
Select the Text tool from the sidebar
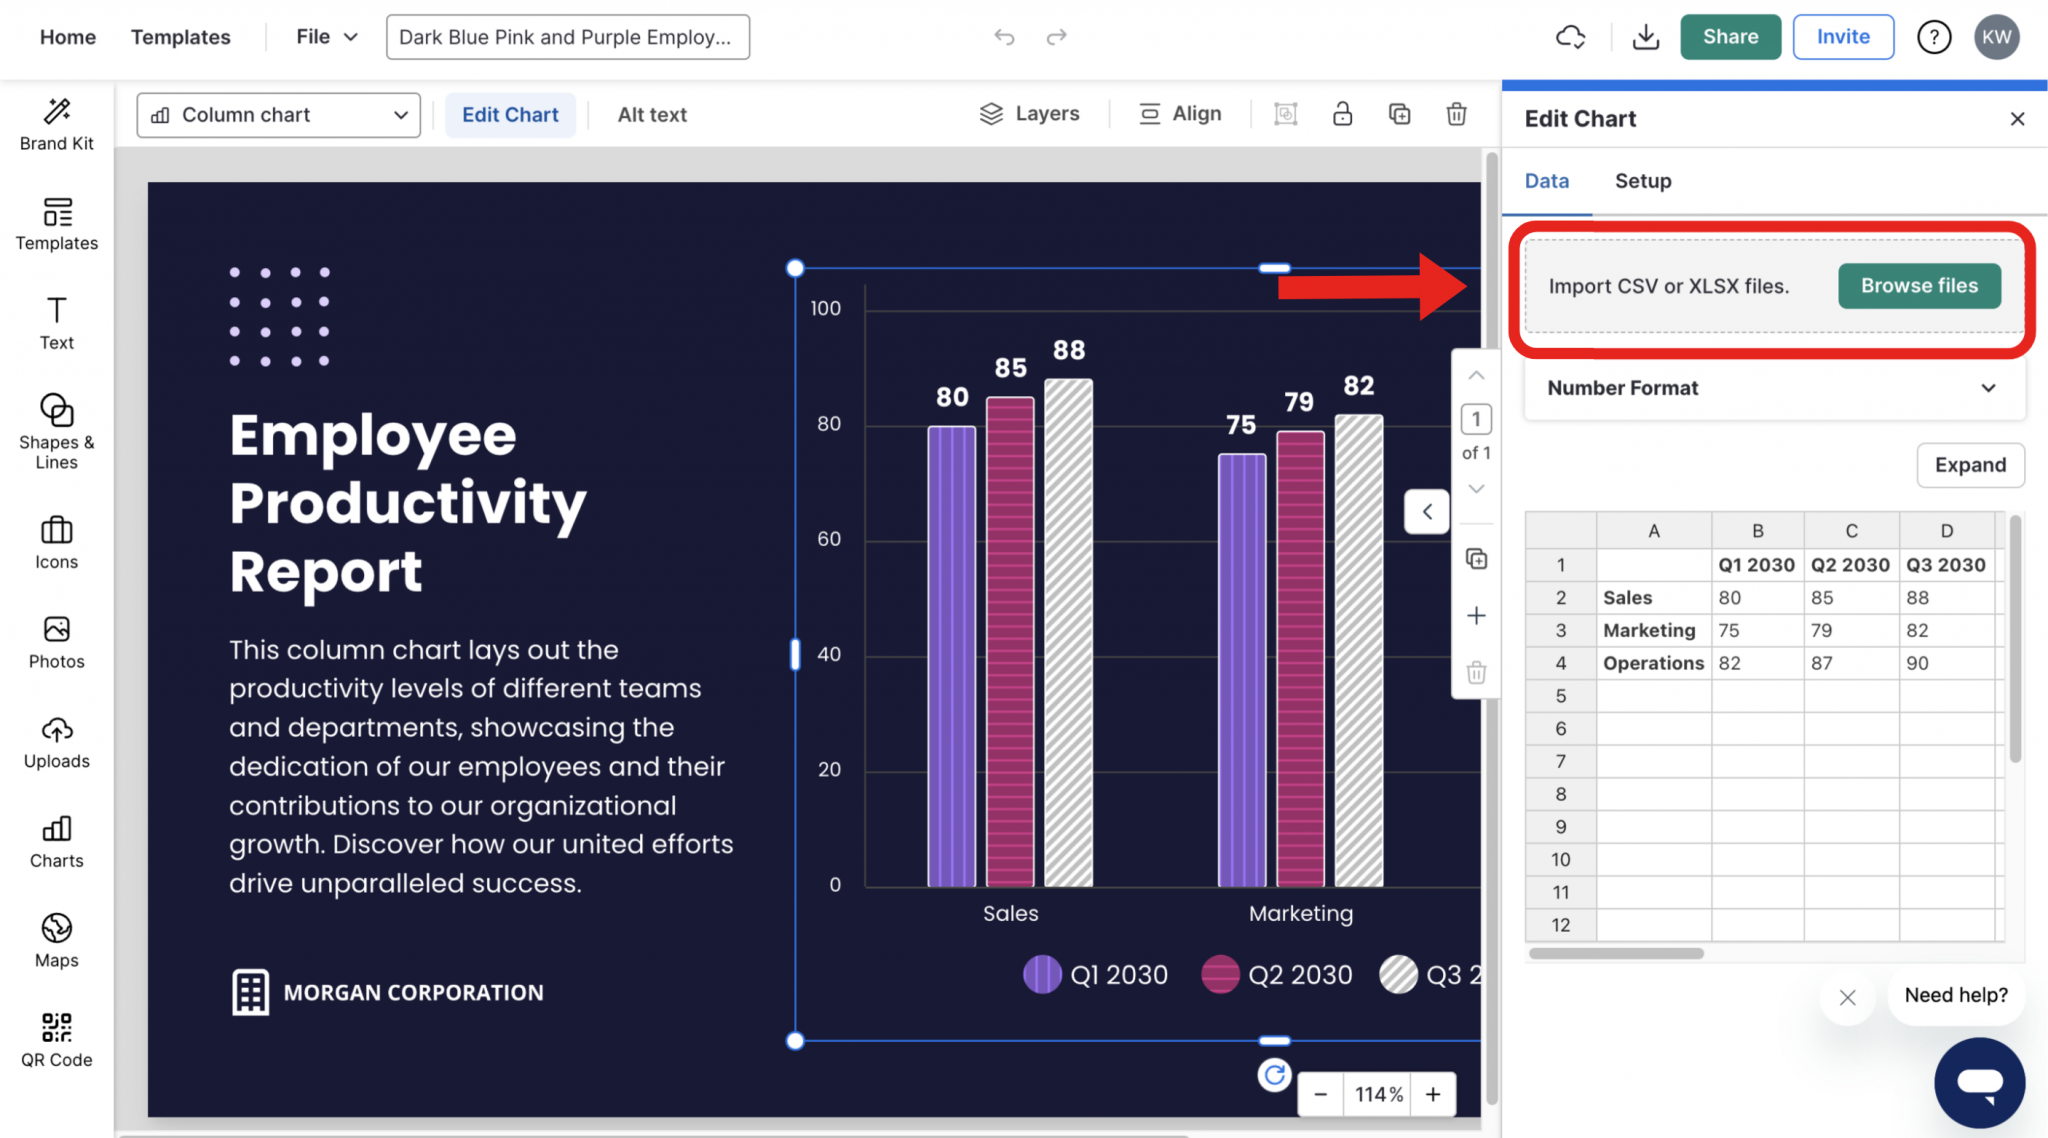[x=56, y=322]
